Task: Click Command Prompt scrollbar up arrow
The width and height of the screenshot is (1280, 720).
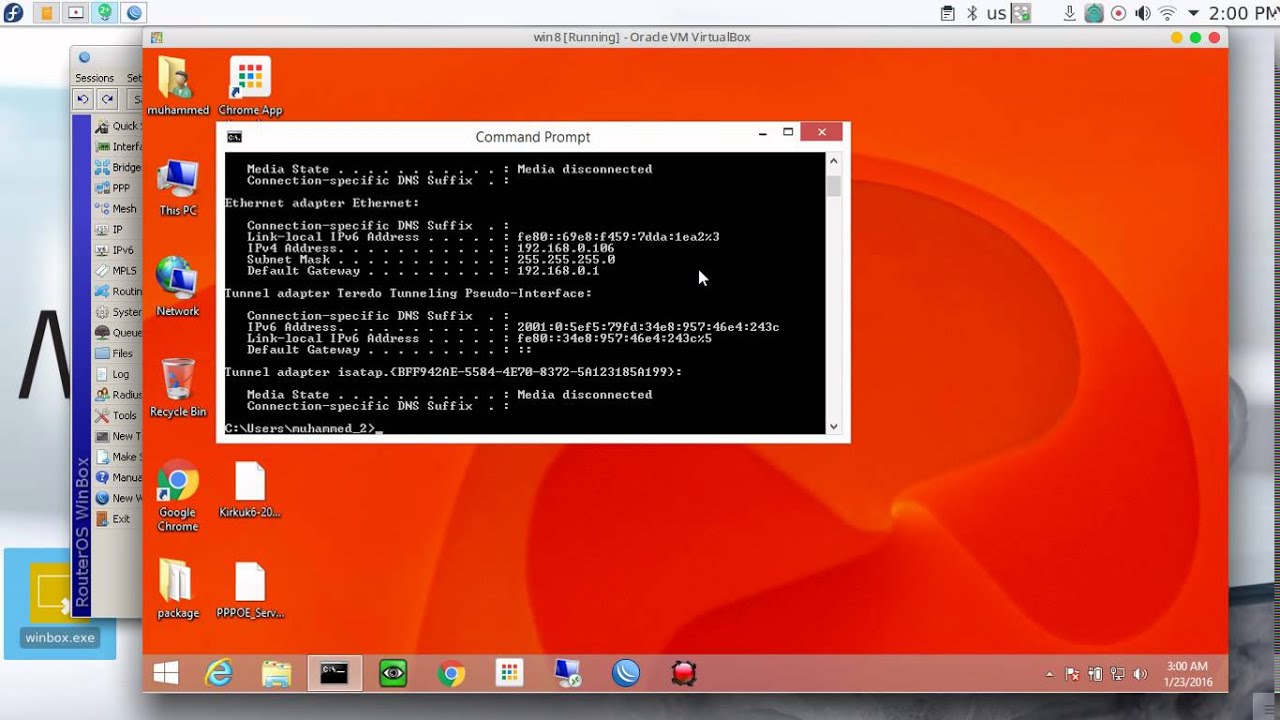Action: (x=833, y=162)
